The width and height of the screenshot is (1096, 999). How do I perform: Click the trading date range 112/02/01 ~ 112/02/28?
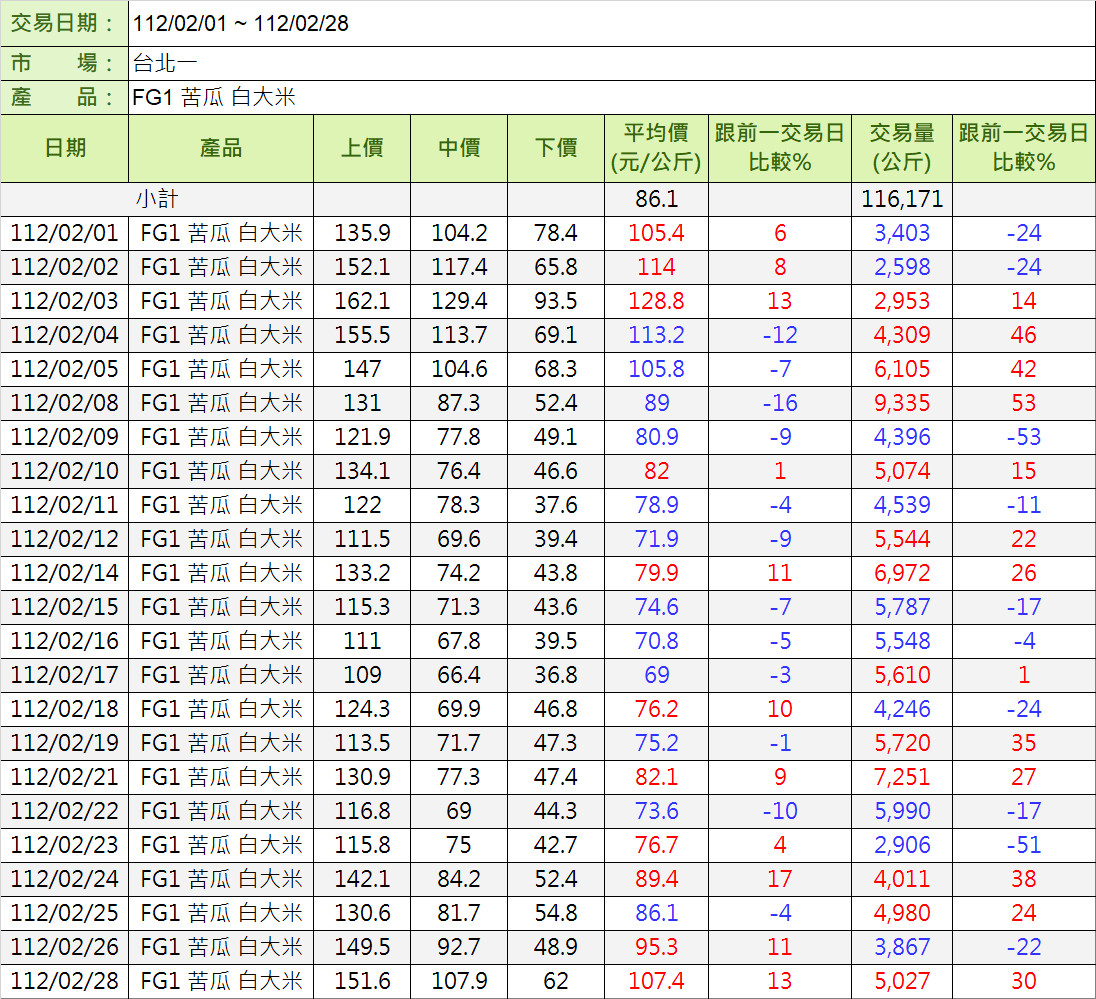(241, 23)
